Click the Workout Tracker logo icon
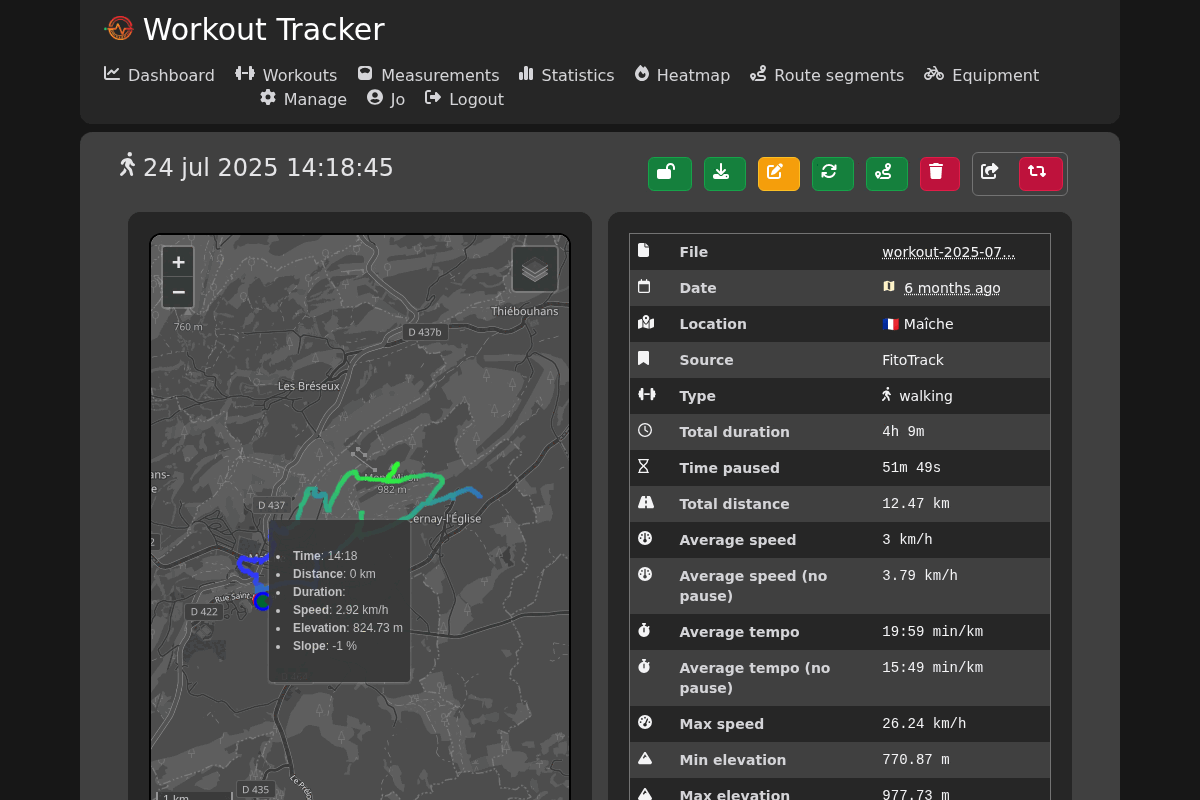Screen dimensions: 1200x800 tap(119, 29)
